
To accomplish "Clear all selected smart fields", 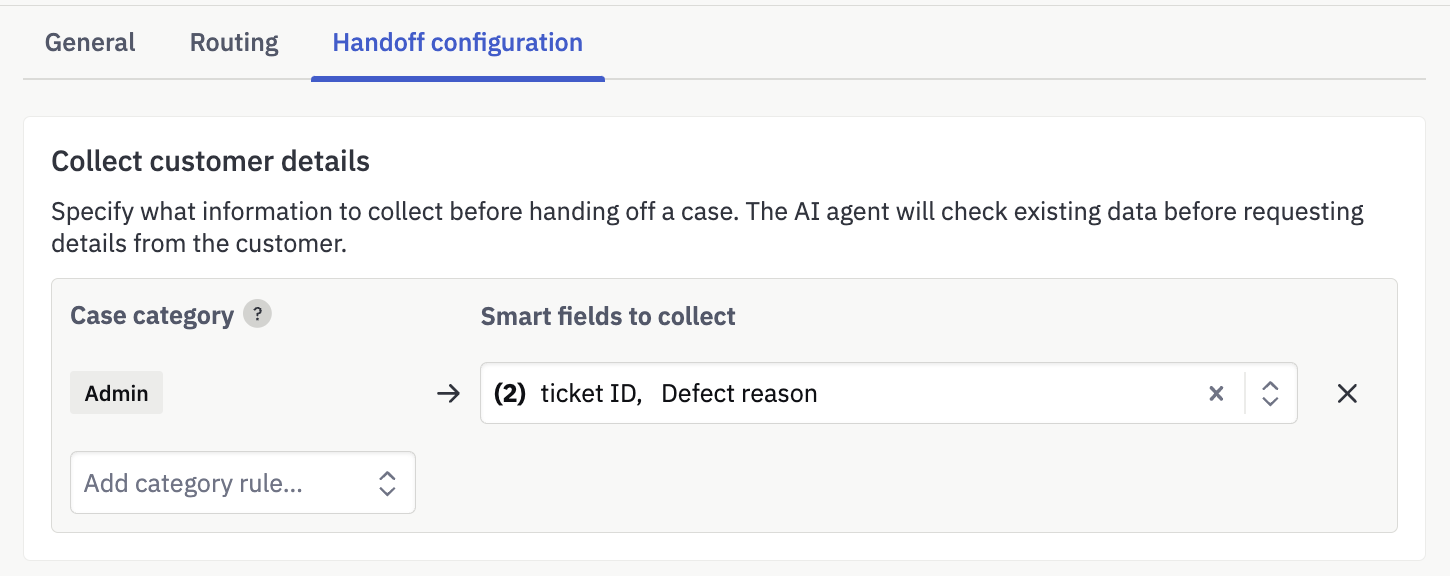I will coord(1216,394).
